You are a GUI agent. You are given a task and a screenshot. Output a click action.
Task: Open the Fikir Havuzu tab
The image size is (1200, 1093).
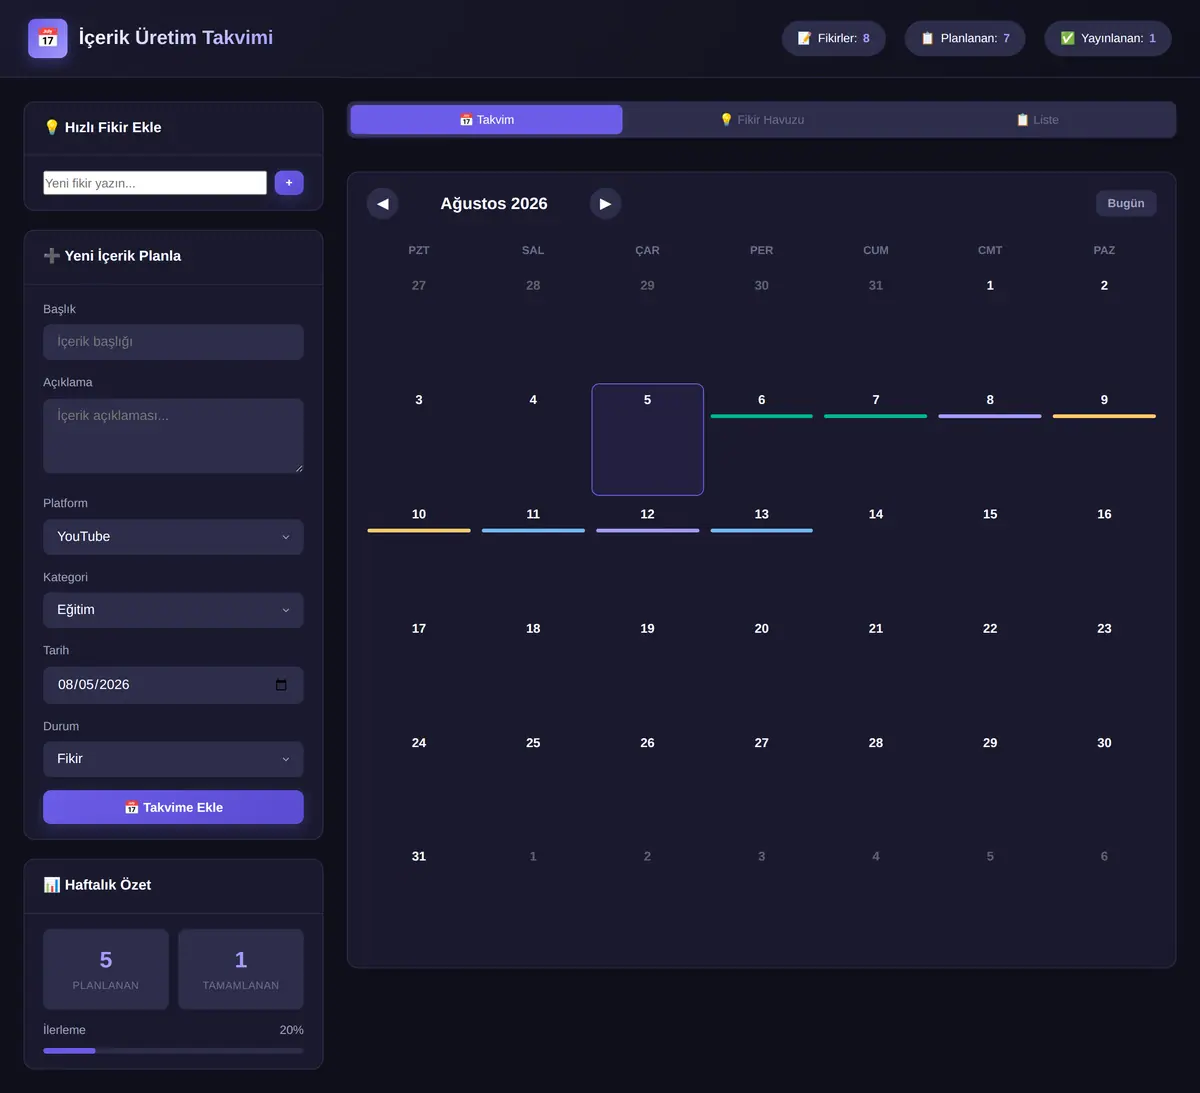pos(762,120)
